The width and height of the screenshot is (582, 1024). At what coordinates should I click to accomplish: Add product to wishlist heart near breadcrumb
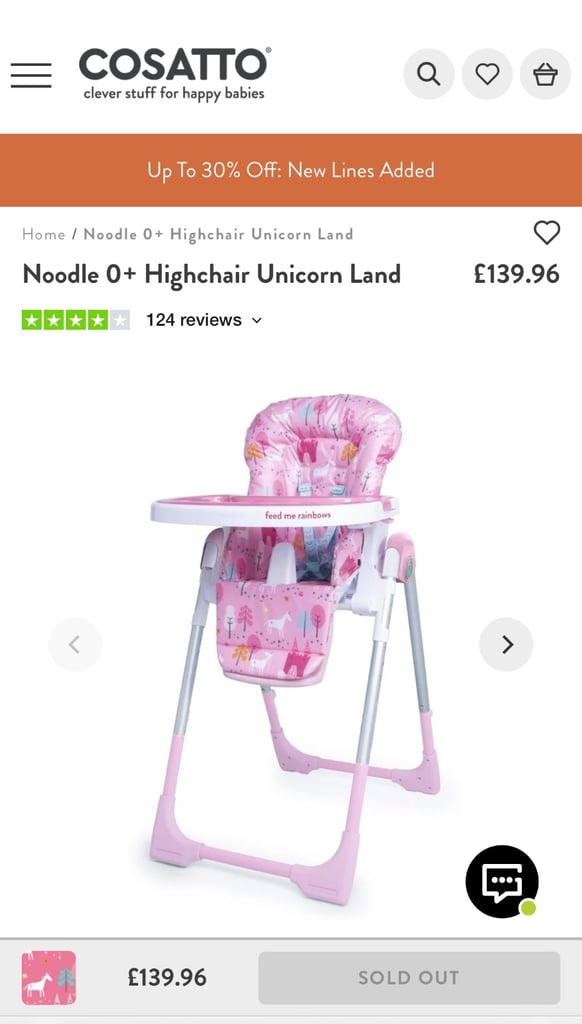(x=547, y=232)
